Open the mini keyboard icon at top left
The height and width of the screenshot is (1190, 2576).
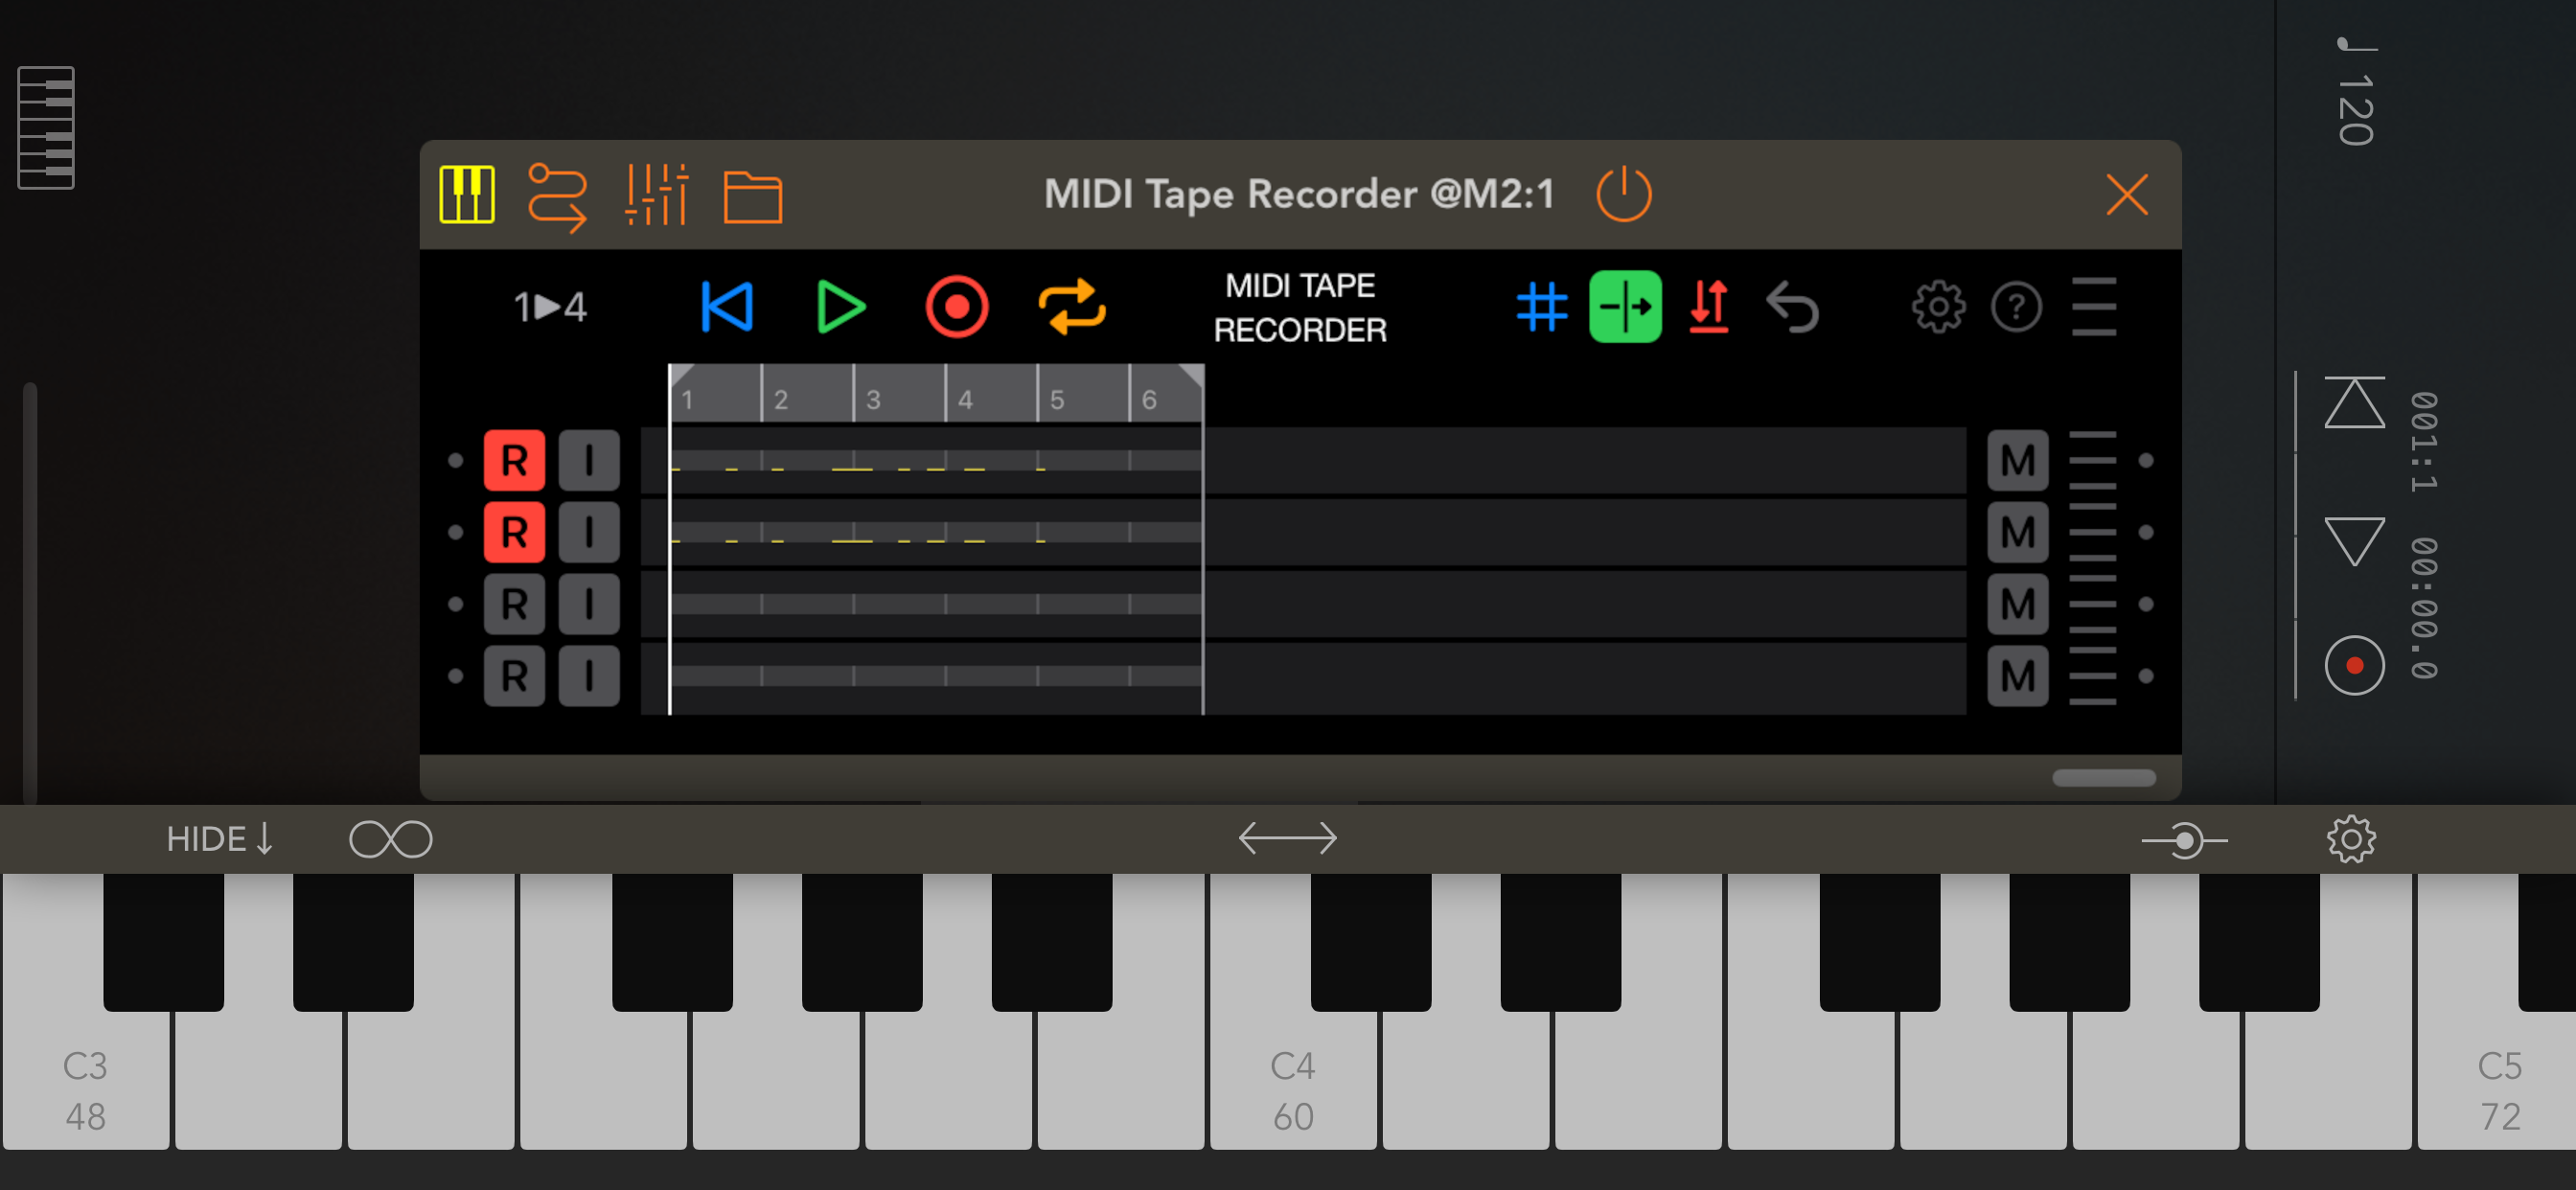click(x=46, y=127)
